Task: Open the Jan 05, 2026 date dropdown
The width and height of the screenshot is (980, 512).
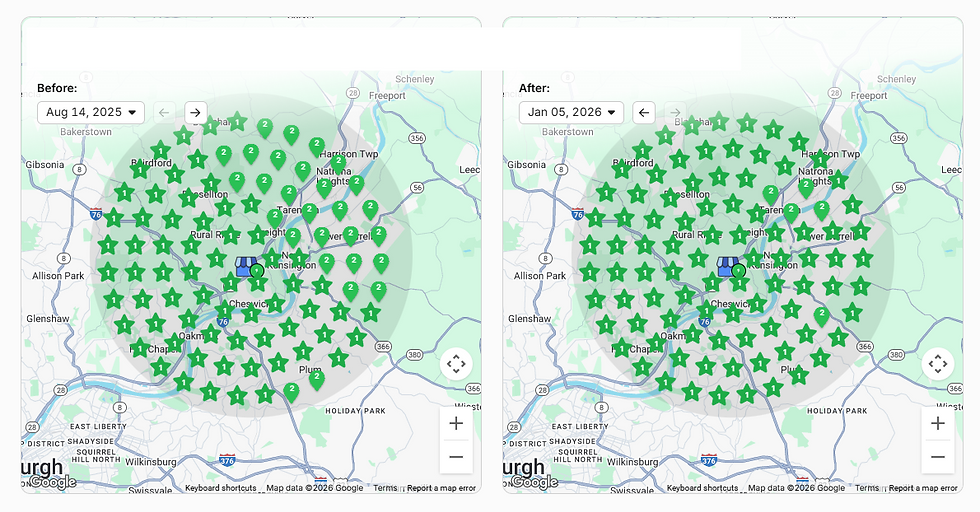Action: pyautogui.click(x=571, y=113)
